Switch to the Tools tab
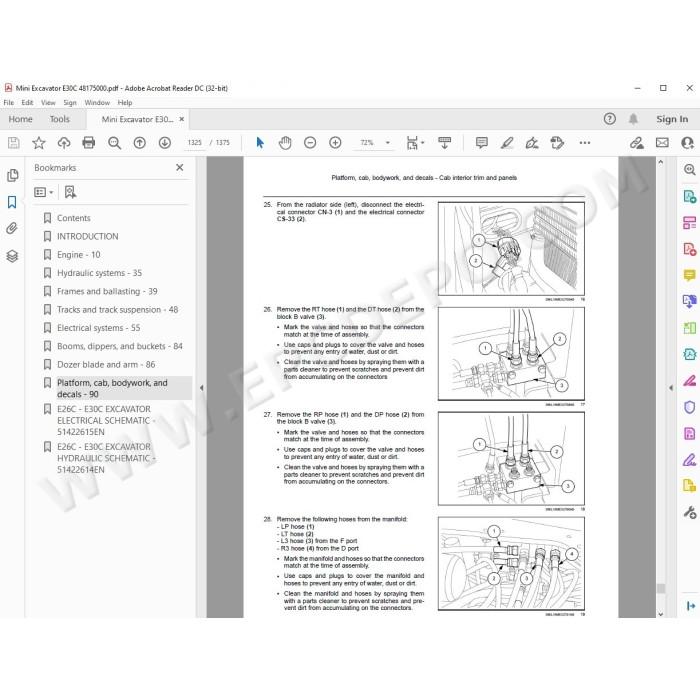 (x=60, y=119)
